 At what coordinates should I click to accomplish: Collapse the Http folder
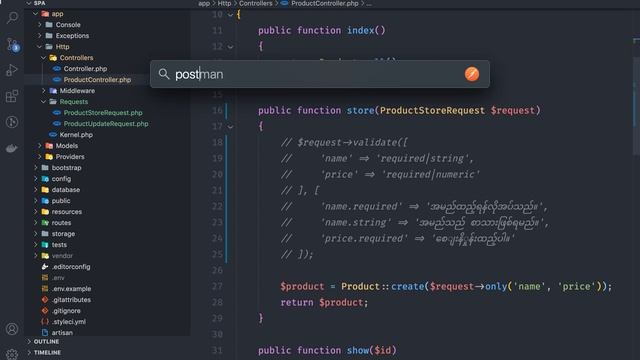pyautogui.click(x=40, y=47)
